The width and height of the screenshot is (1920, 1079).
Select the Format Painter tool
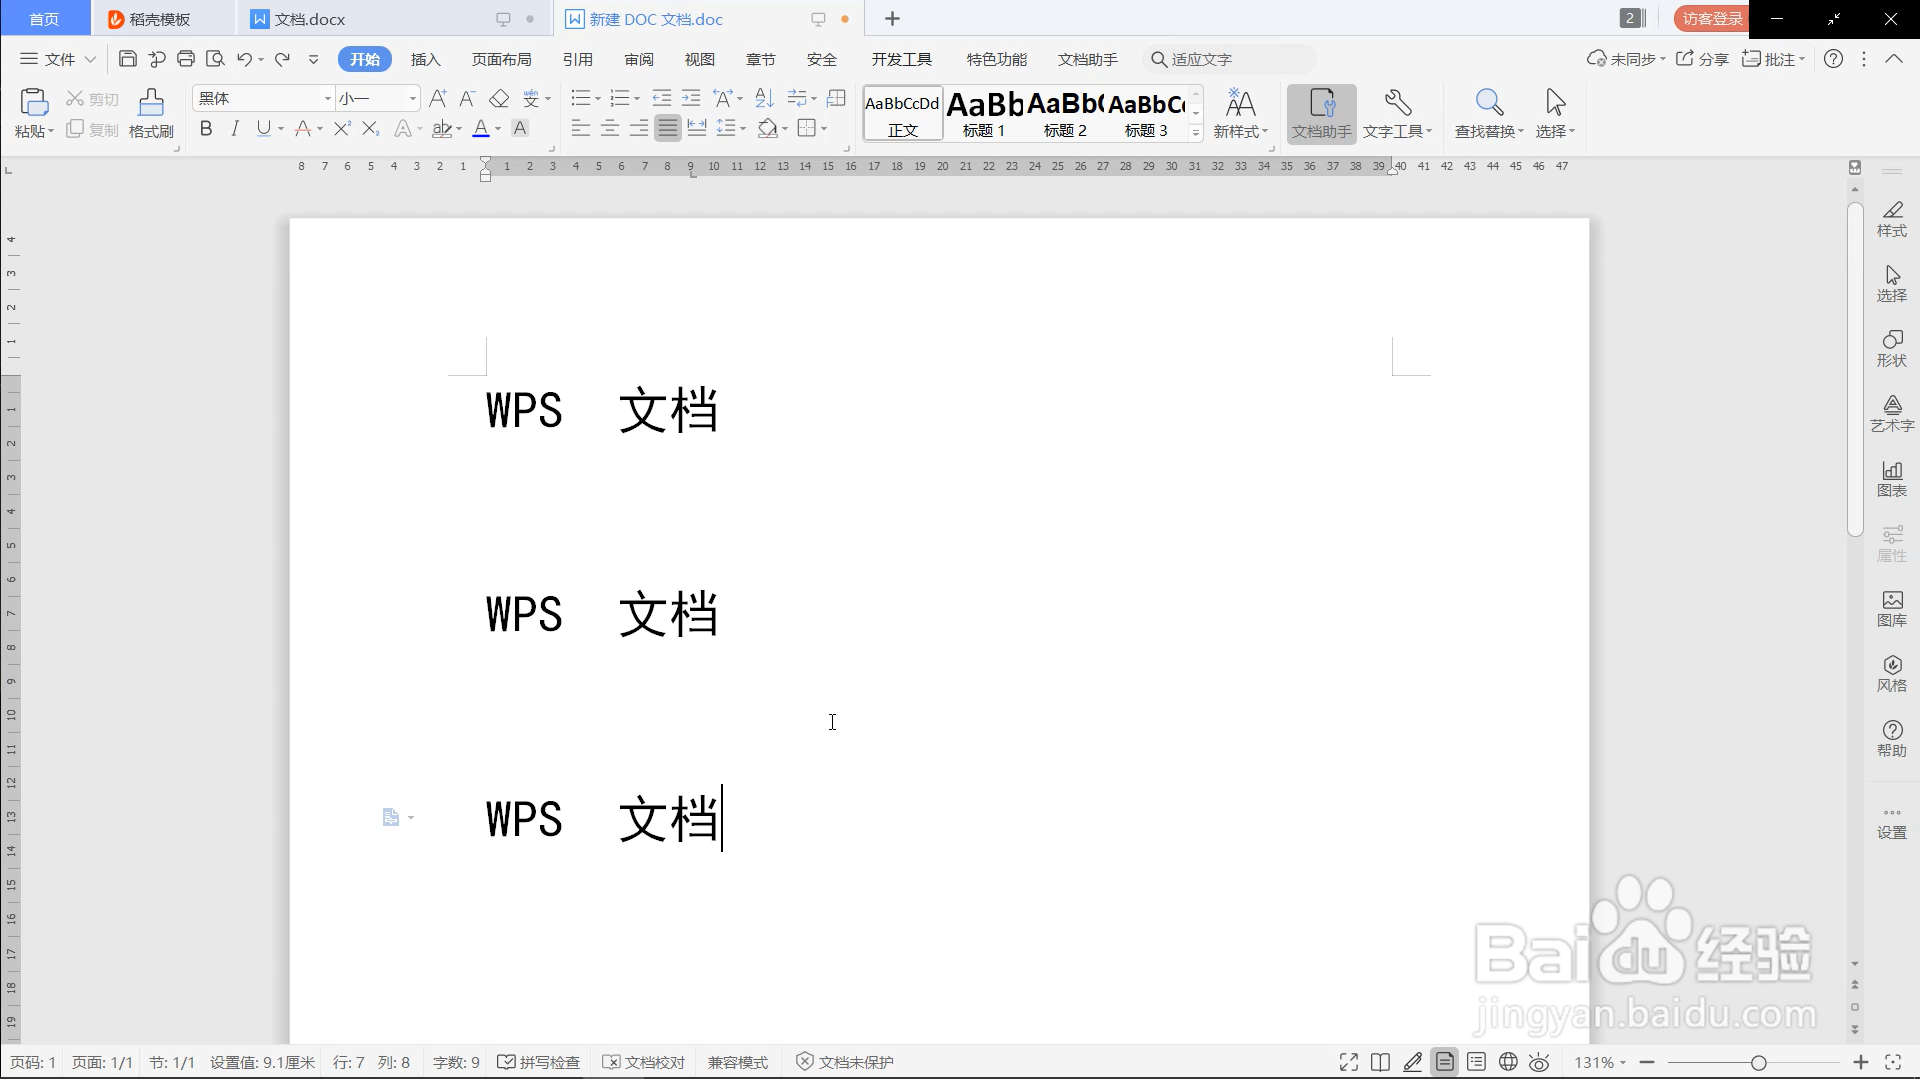click(150, 112)
